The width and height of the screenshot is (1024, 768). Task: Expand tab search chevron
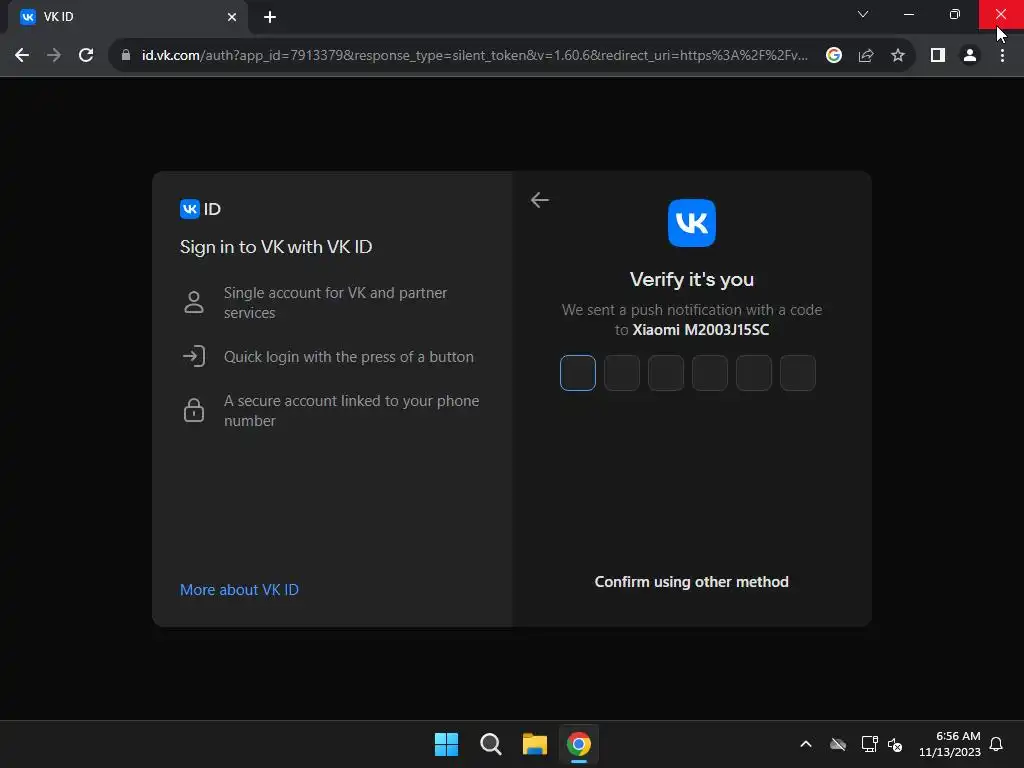pyautogui.click(x=863, y=14)
